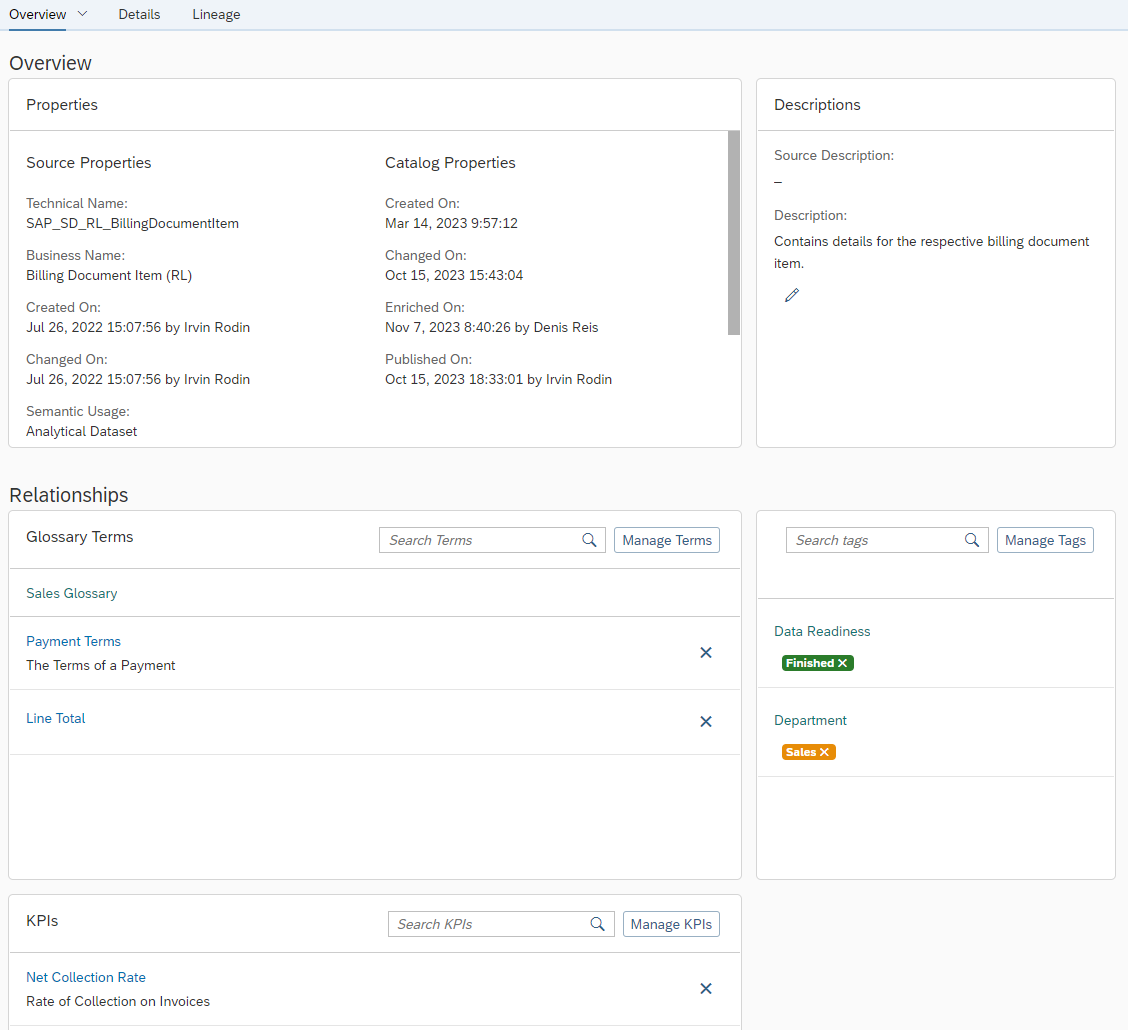Screen dimensions: 1128x1030
Task: Remove the Finished data readiness tag
Action: tap(841, 663)
